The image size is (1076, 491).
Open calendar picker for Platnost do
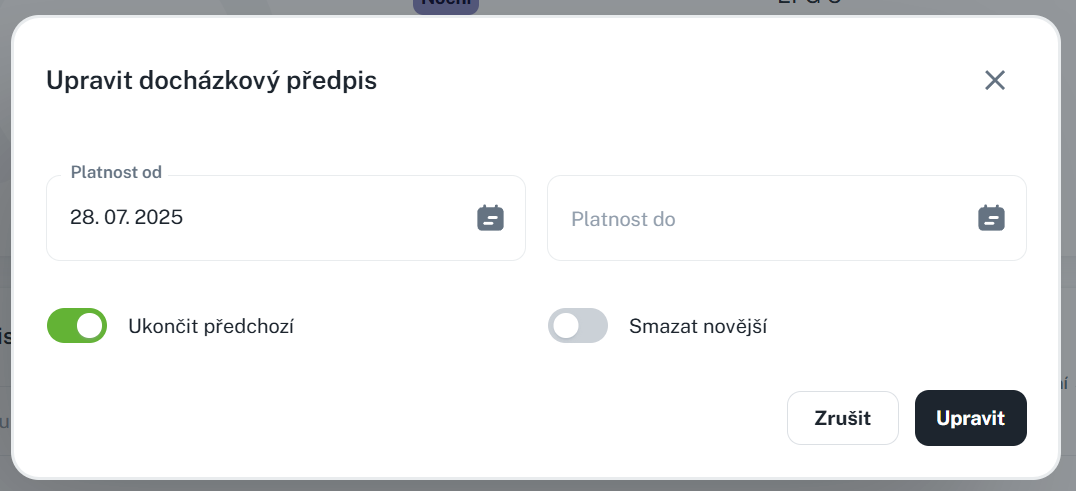click(x=990, y=218)
